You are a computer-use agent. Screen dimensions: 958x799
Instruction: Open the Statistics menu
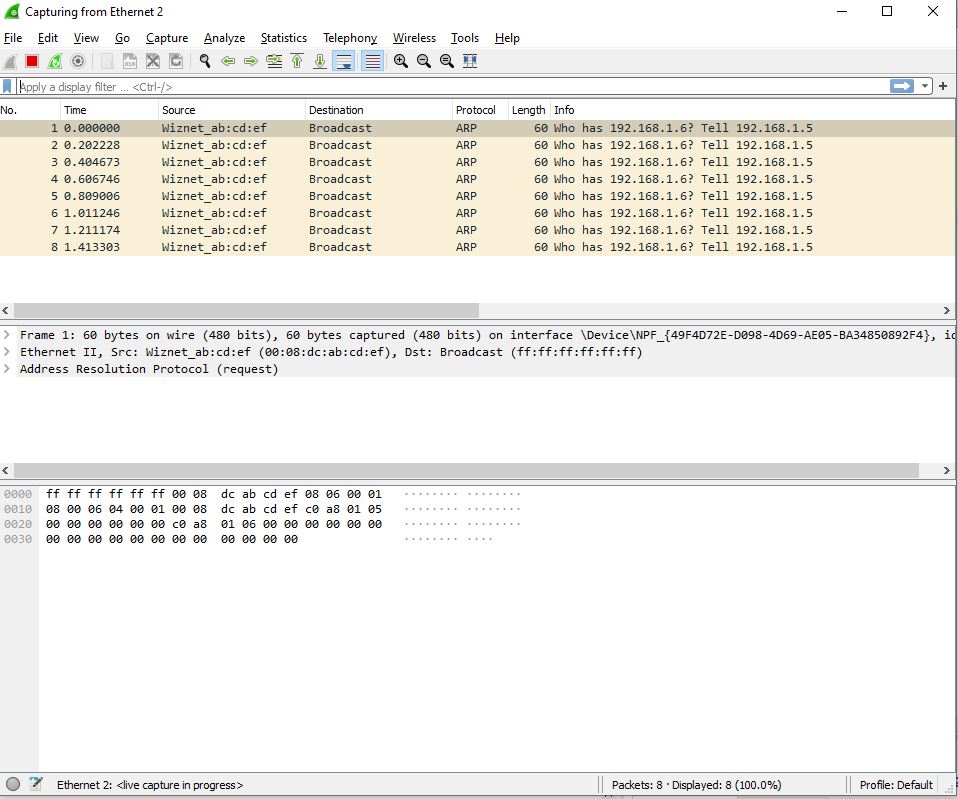click(283, 38)
